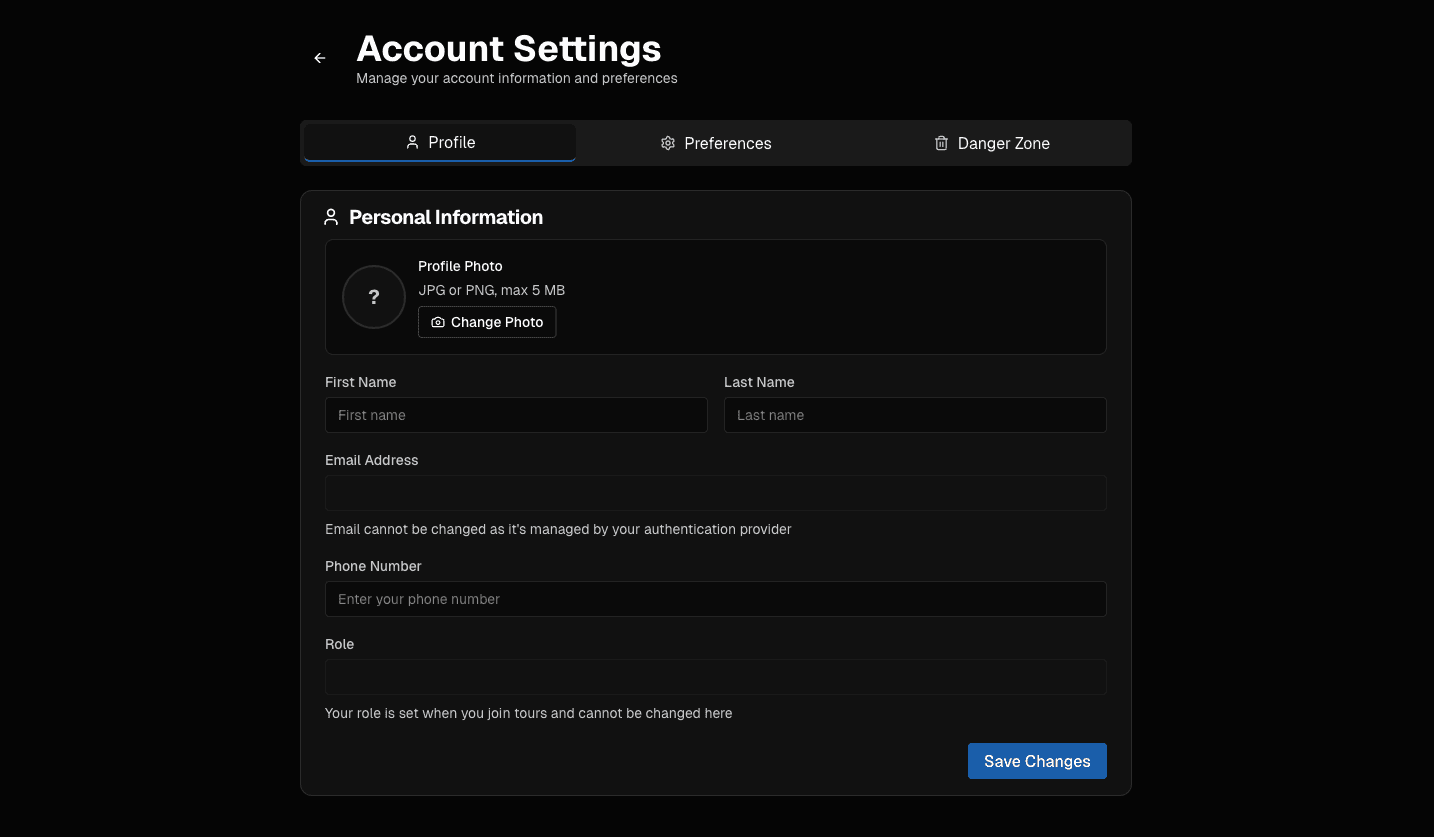Click the person icon beside Personal Information heading
1434x837 pixels.
click(x=331, y=216)
